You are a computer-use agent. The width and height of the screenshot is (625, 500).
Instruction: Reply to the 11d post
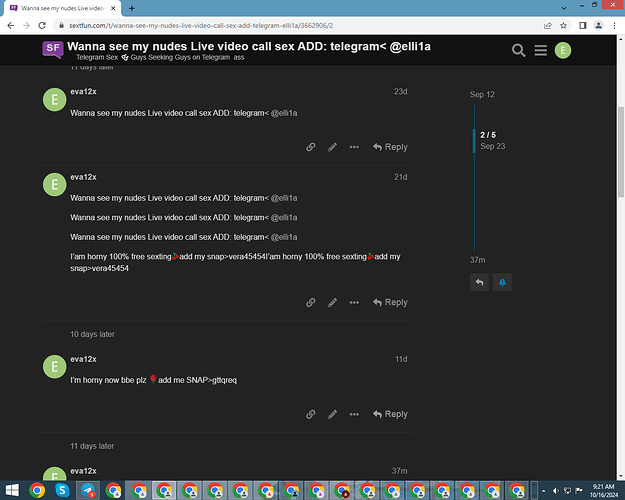[390, 414]
